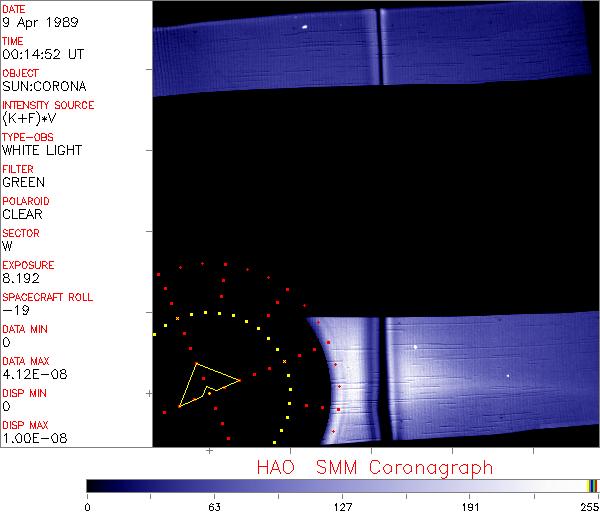The image size is (600, 512).
Task: Click the color bar near the 127 mark
Action: pos(342,485)
